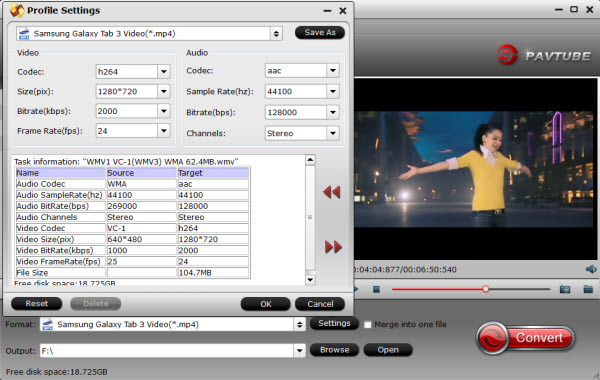Viewport: 600px width, 380px height.
Task: Expand the Format dropdown in main window
Action: pyautogui.click(x=300, y=325)
